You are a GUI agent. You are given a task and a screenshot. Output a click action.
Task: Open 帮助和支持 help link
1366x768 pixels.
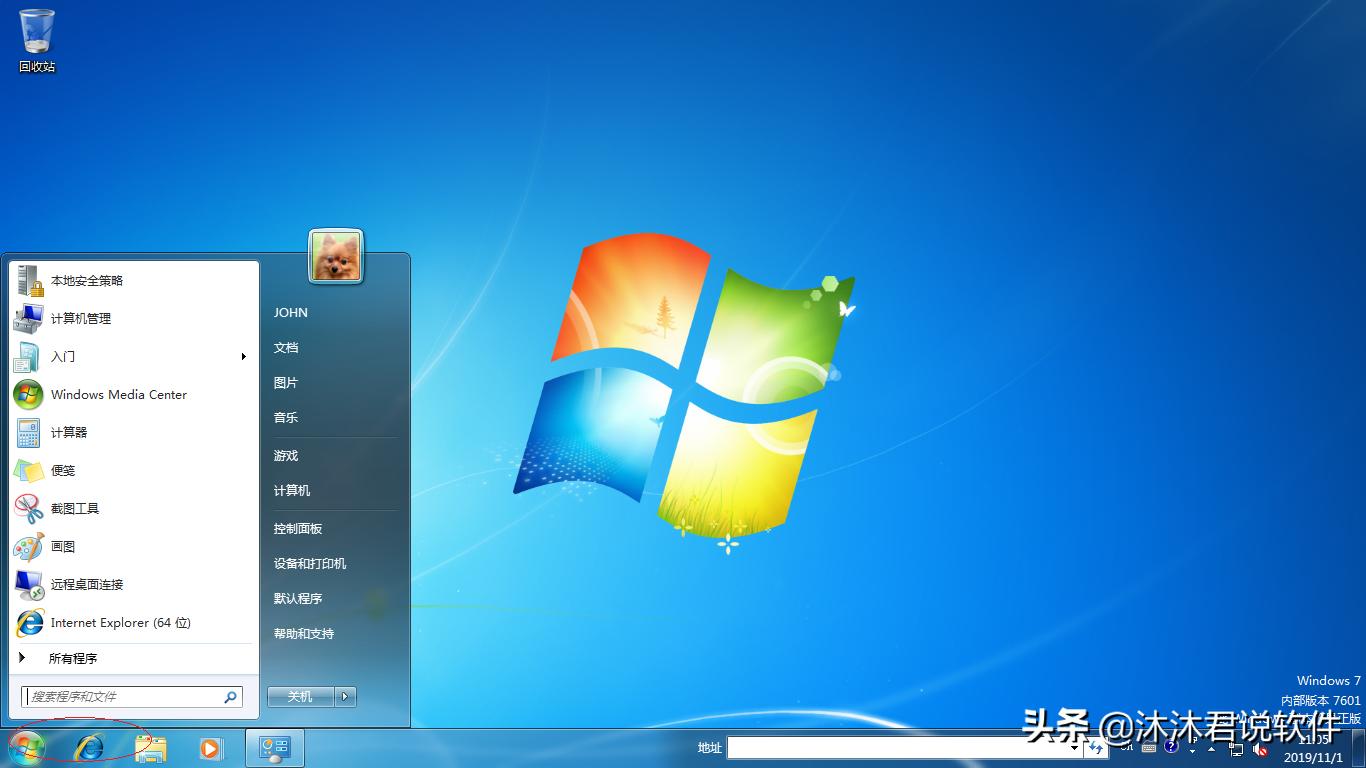tap(303, 633)
